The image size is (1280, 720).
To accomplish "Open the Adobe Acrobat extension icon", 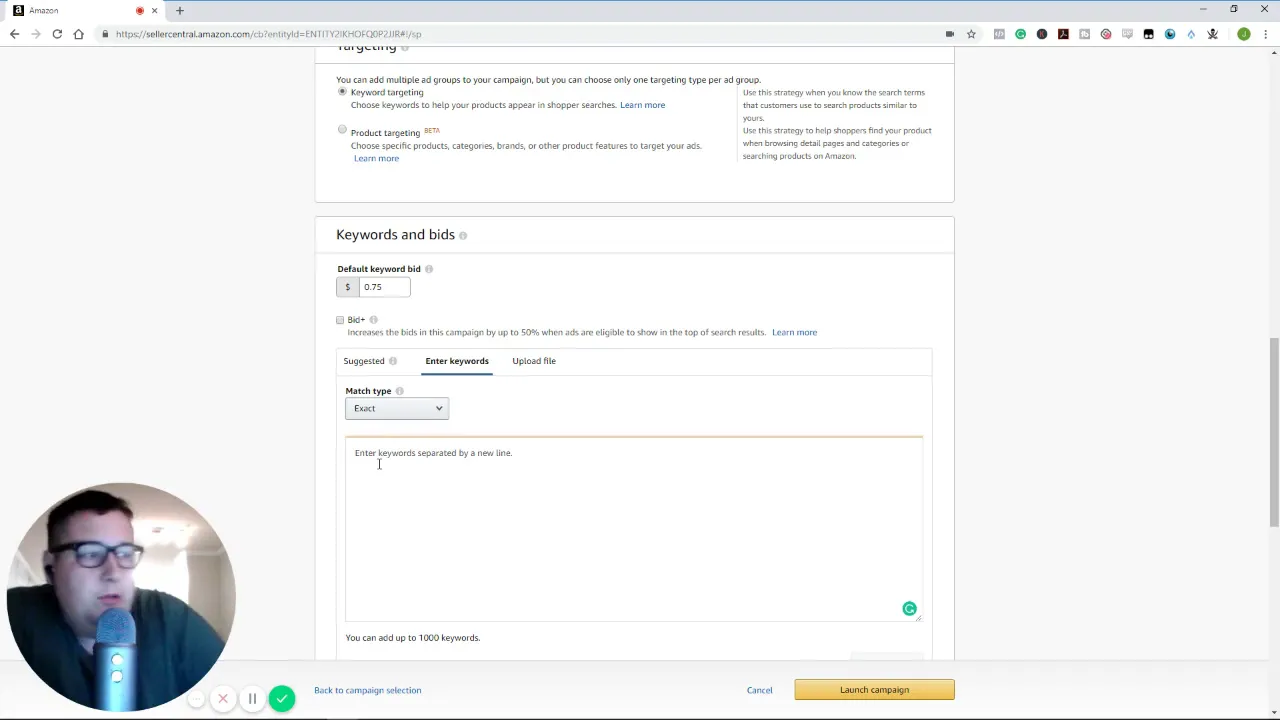I will tap(1063, 34).
